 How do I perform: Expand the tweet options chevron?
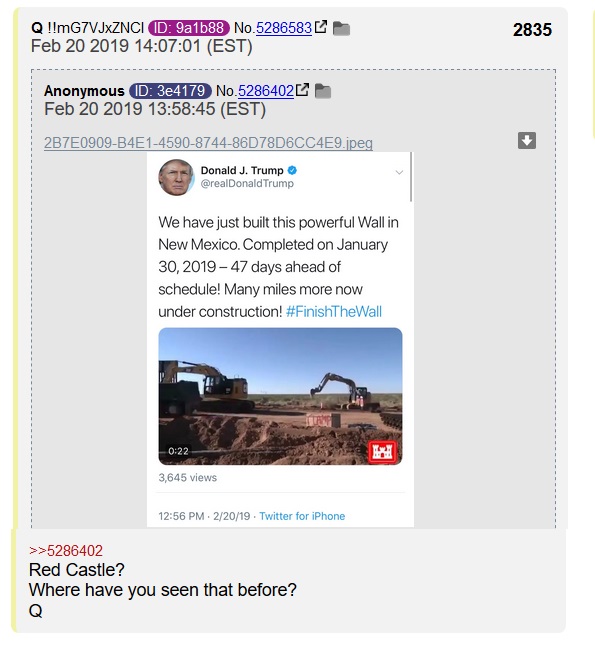(399, 172)
